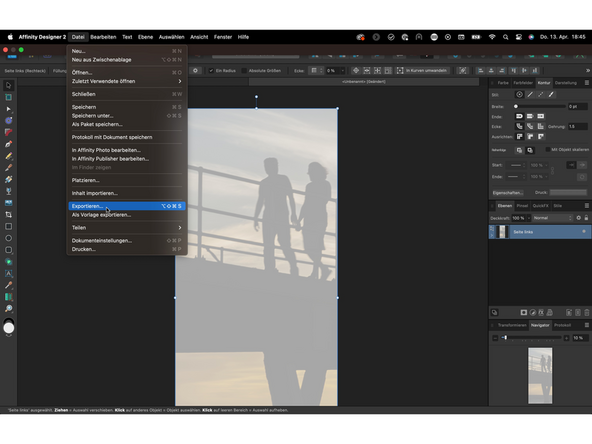The width and height of the screenshot is (592, 444).
Task: Open Dokumenteinstellungen... menu item
Action: click(x=127, y=240)
